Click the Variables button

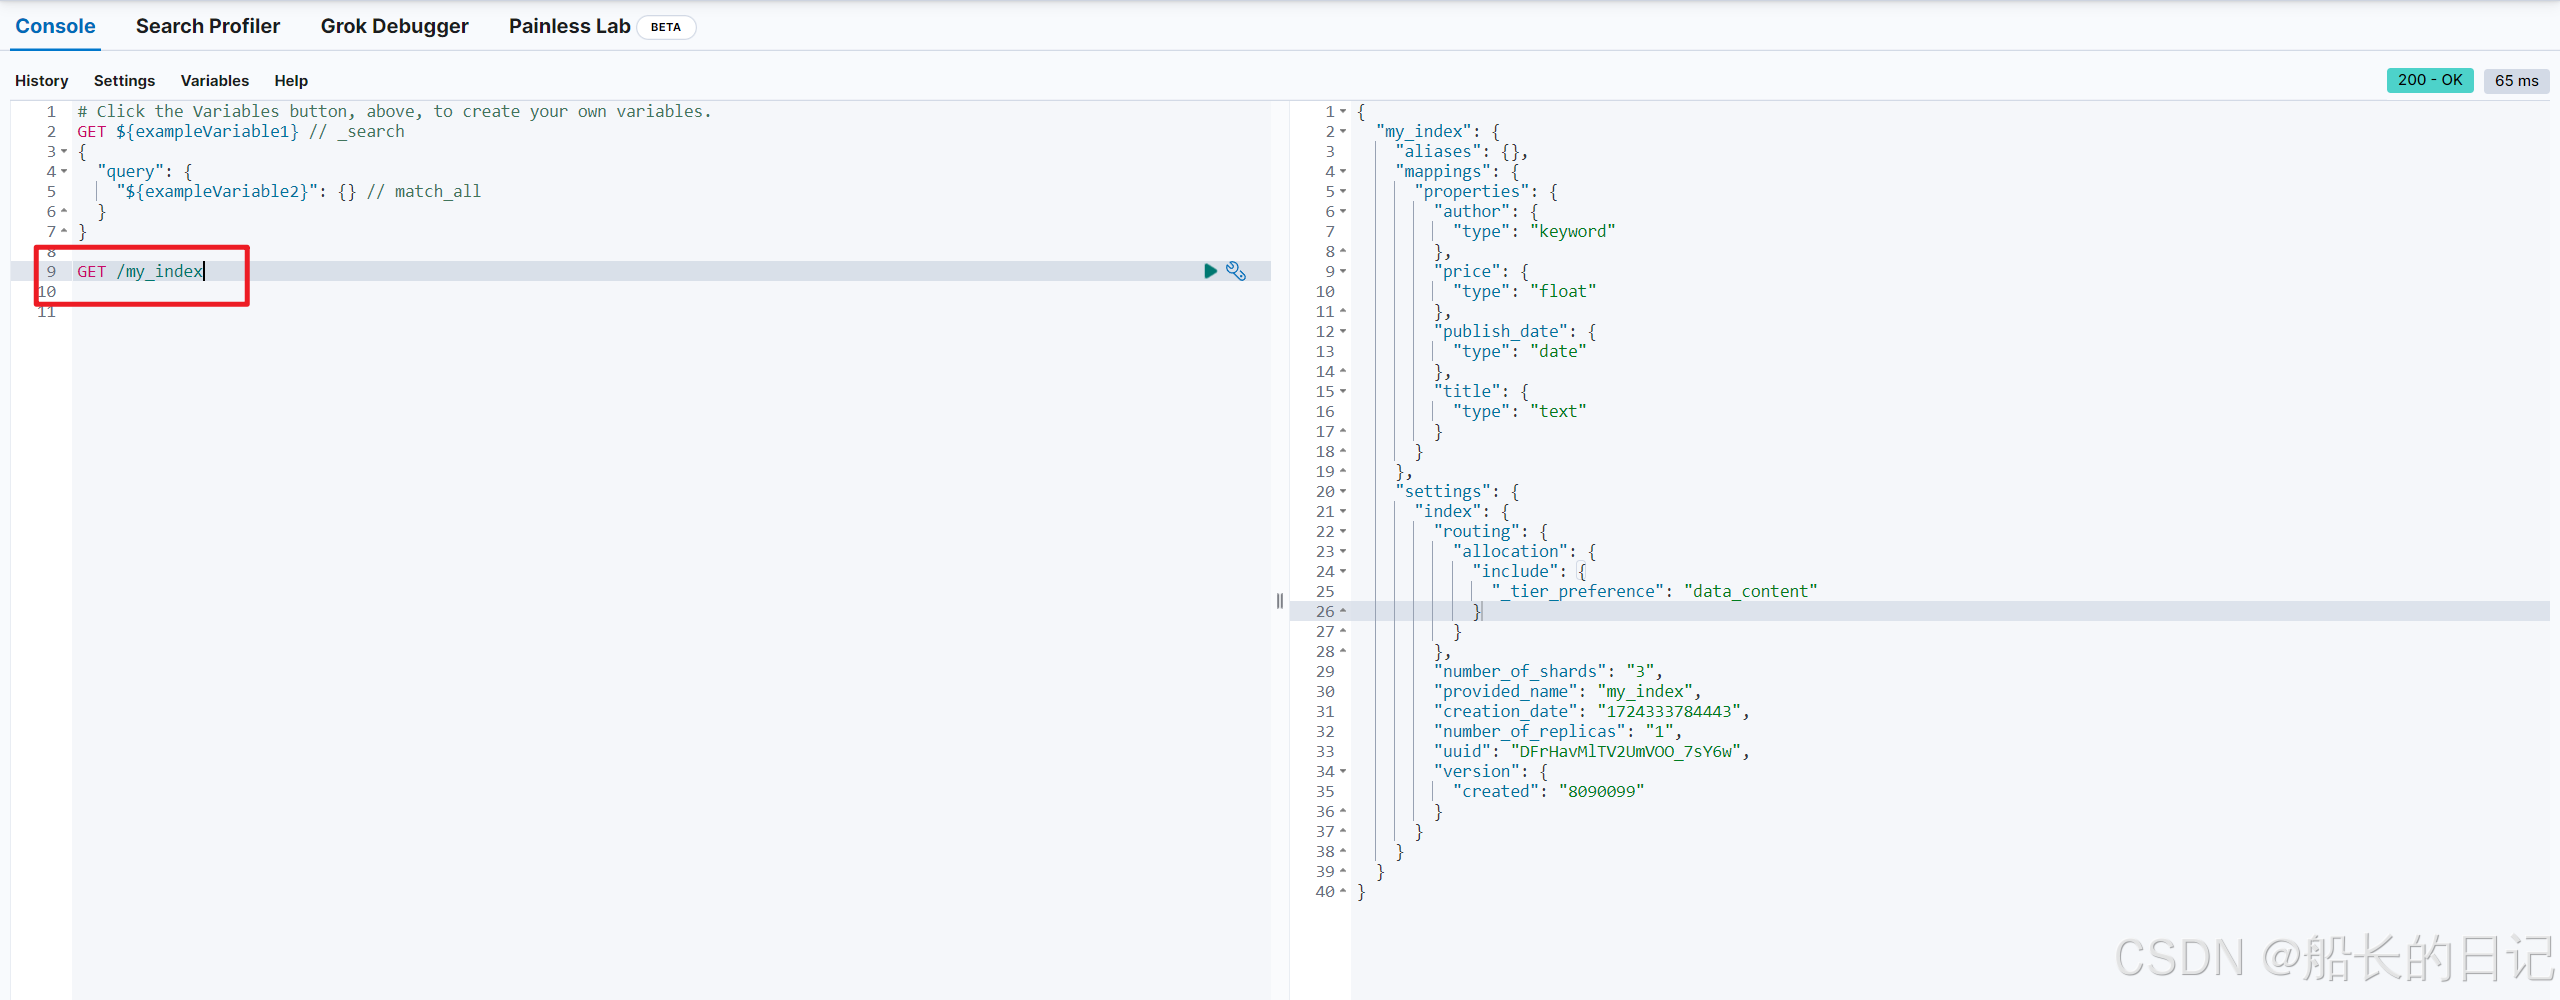tap(214, 81)
